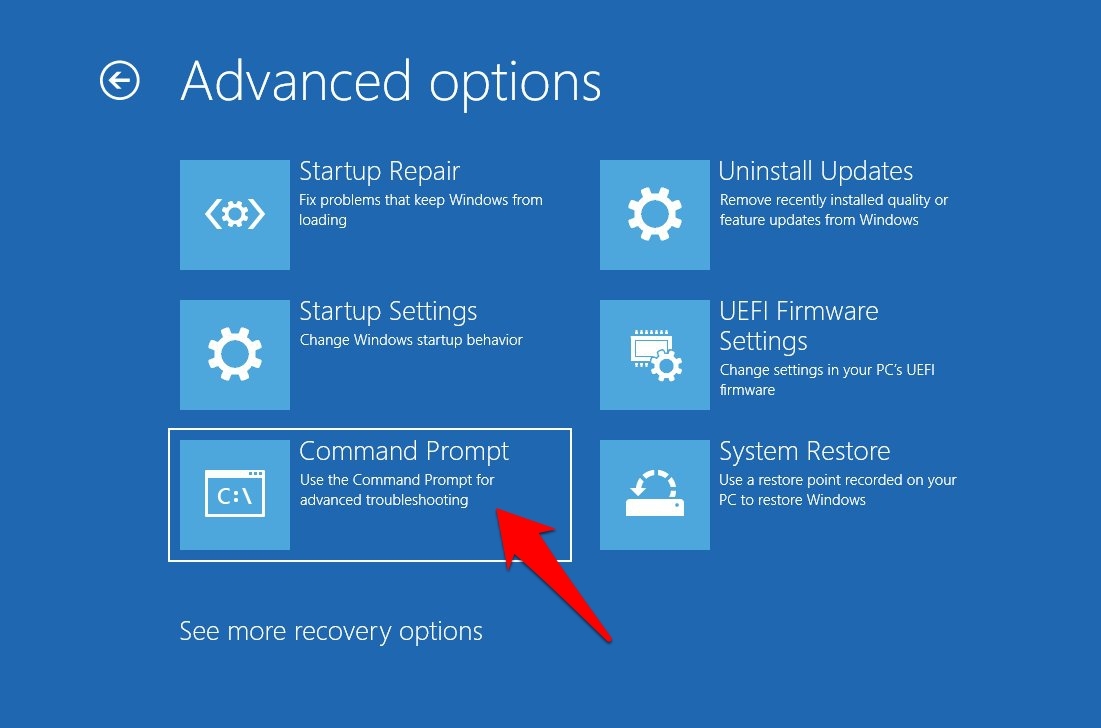Select the Uninstall Updates gear icon
This screenshot has height=728, width=1101.
654,215
